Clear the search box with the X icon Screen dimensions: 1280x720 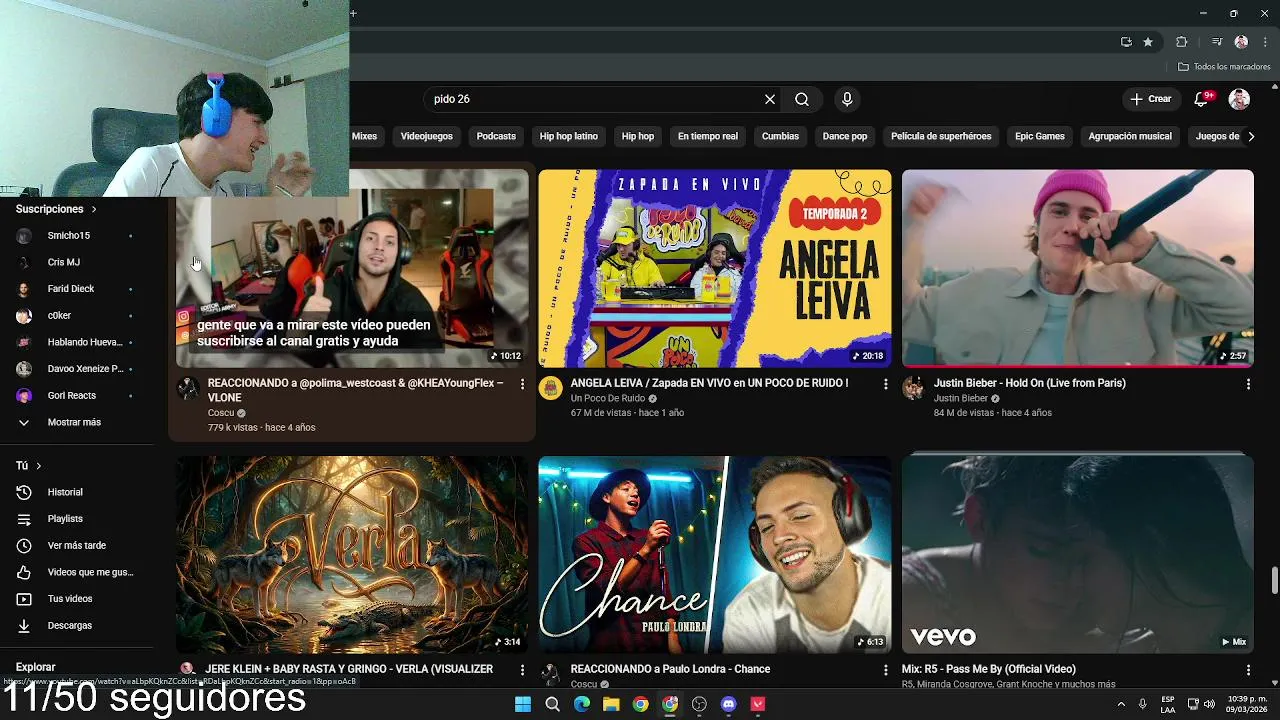click(x=770, y=99)
